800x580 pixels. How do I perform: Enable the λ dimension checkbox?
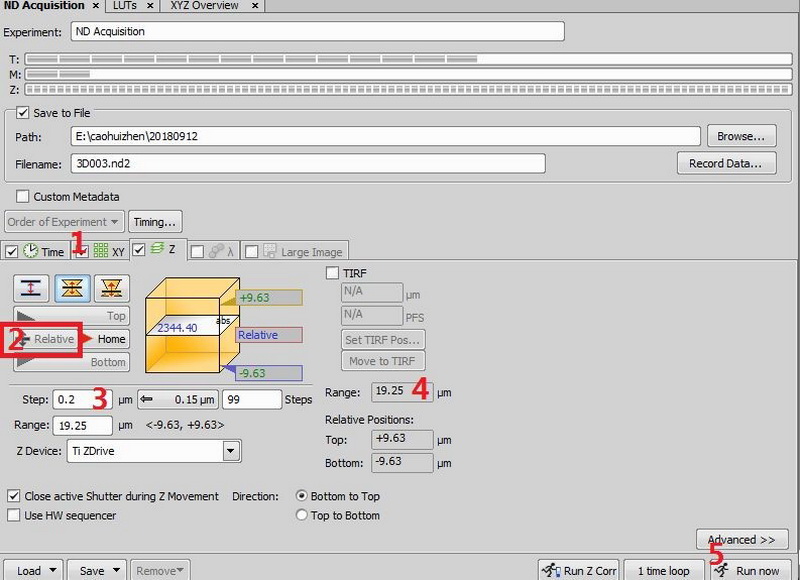coord(197,251)
